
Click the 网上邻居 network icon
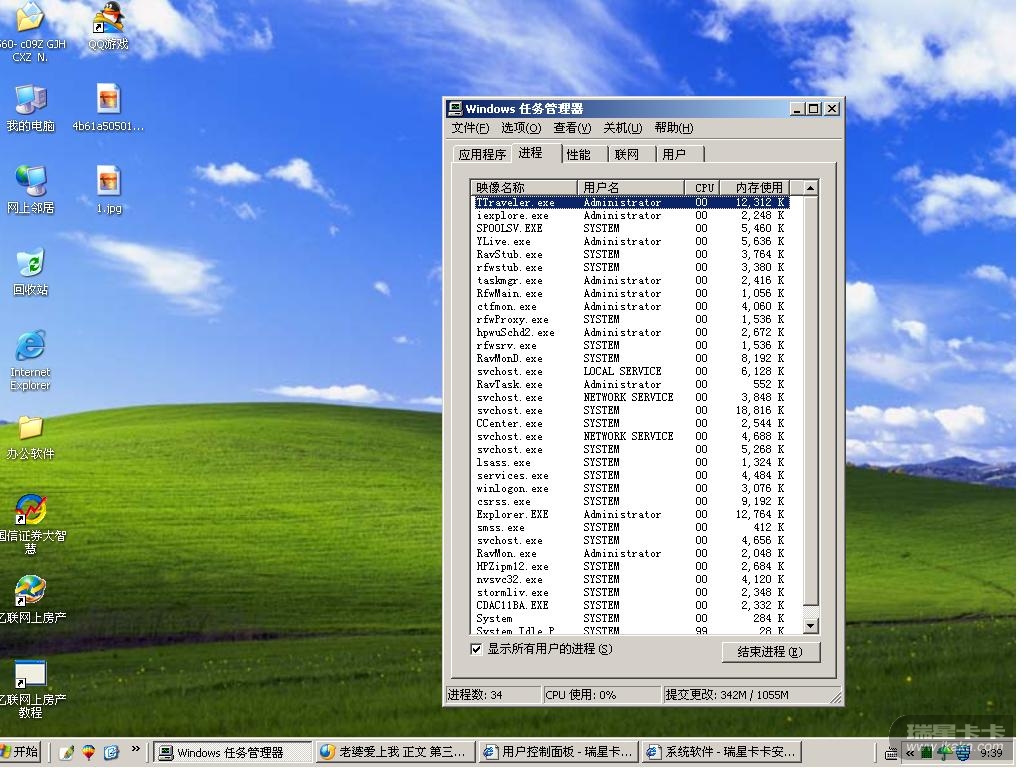click(x=30, y=183)
